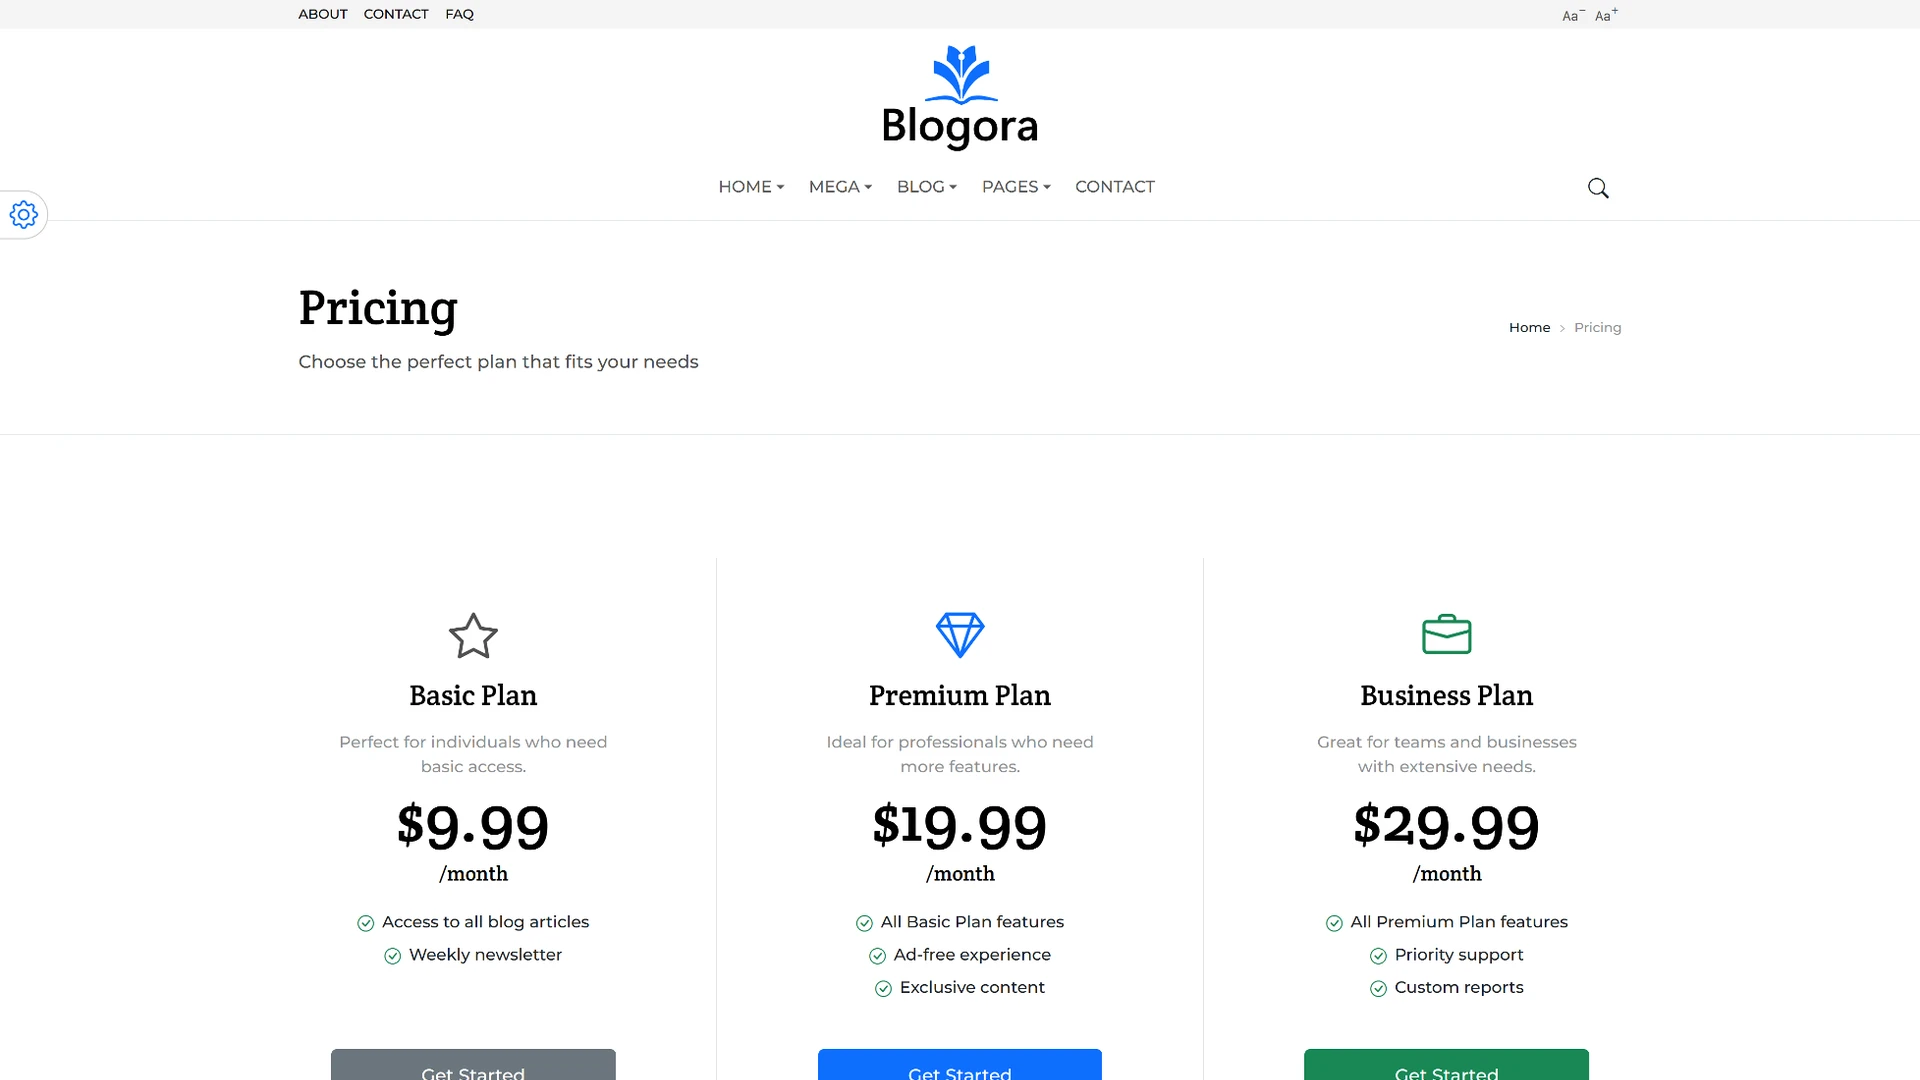This screenshot has width=1920, height=1080.
Task: Click checkmark beside Custom reports
Action: pos(1378,989)
